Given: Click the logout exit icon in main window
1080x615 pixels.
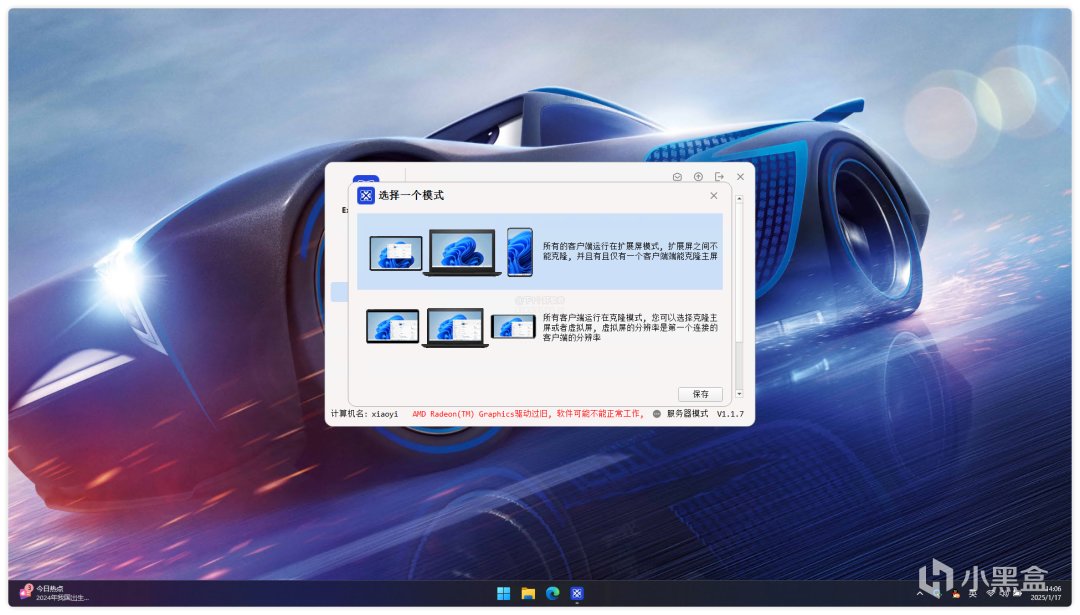Looking at the screenshot, I should tap(719, 177).
